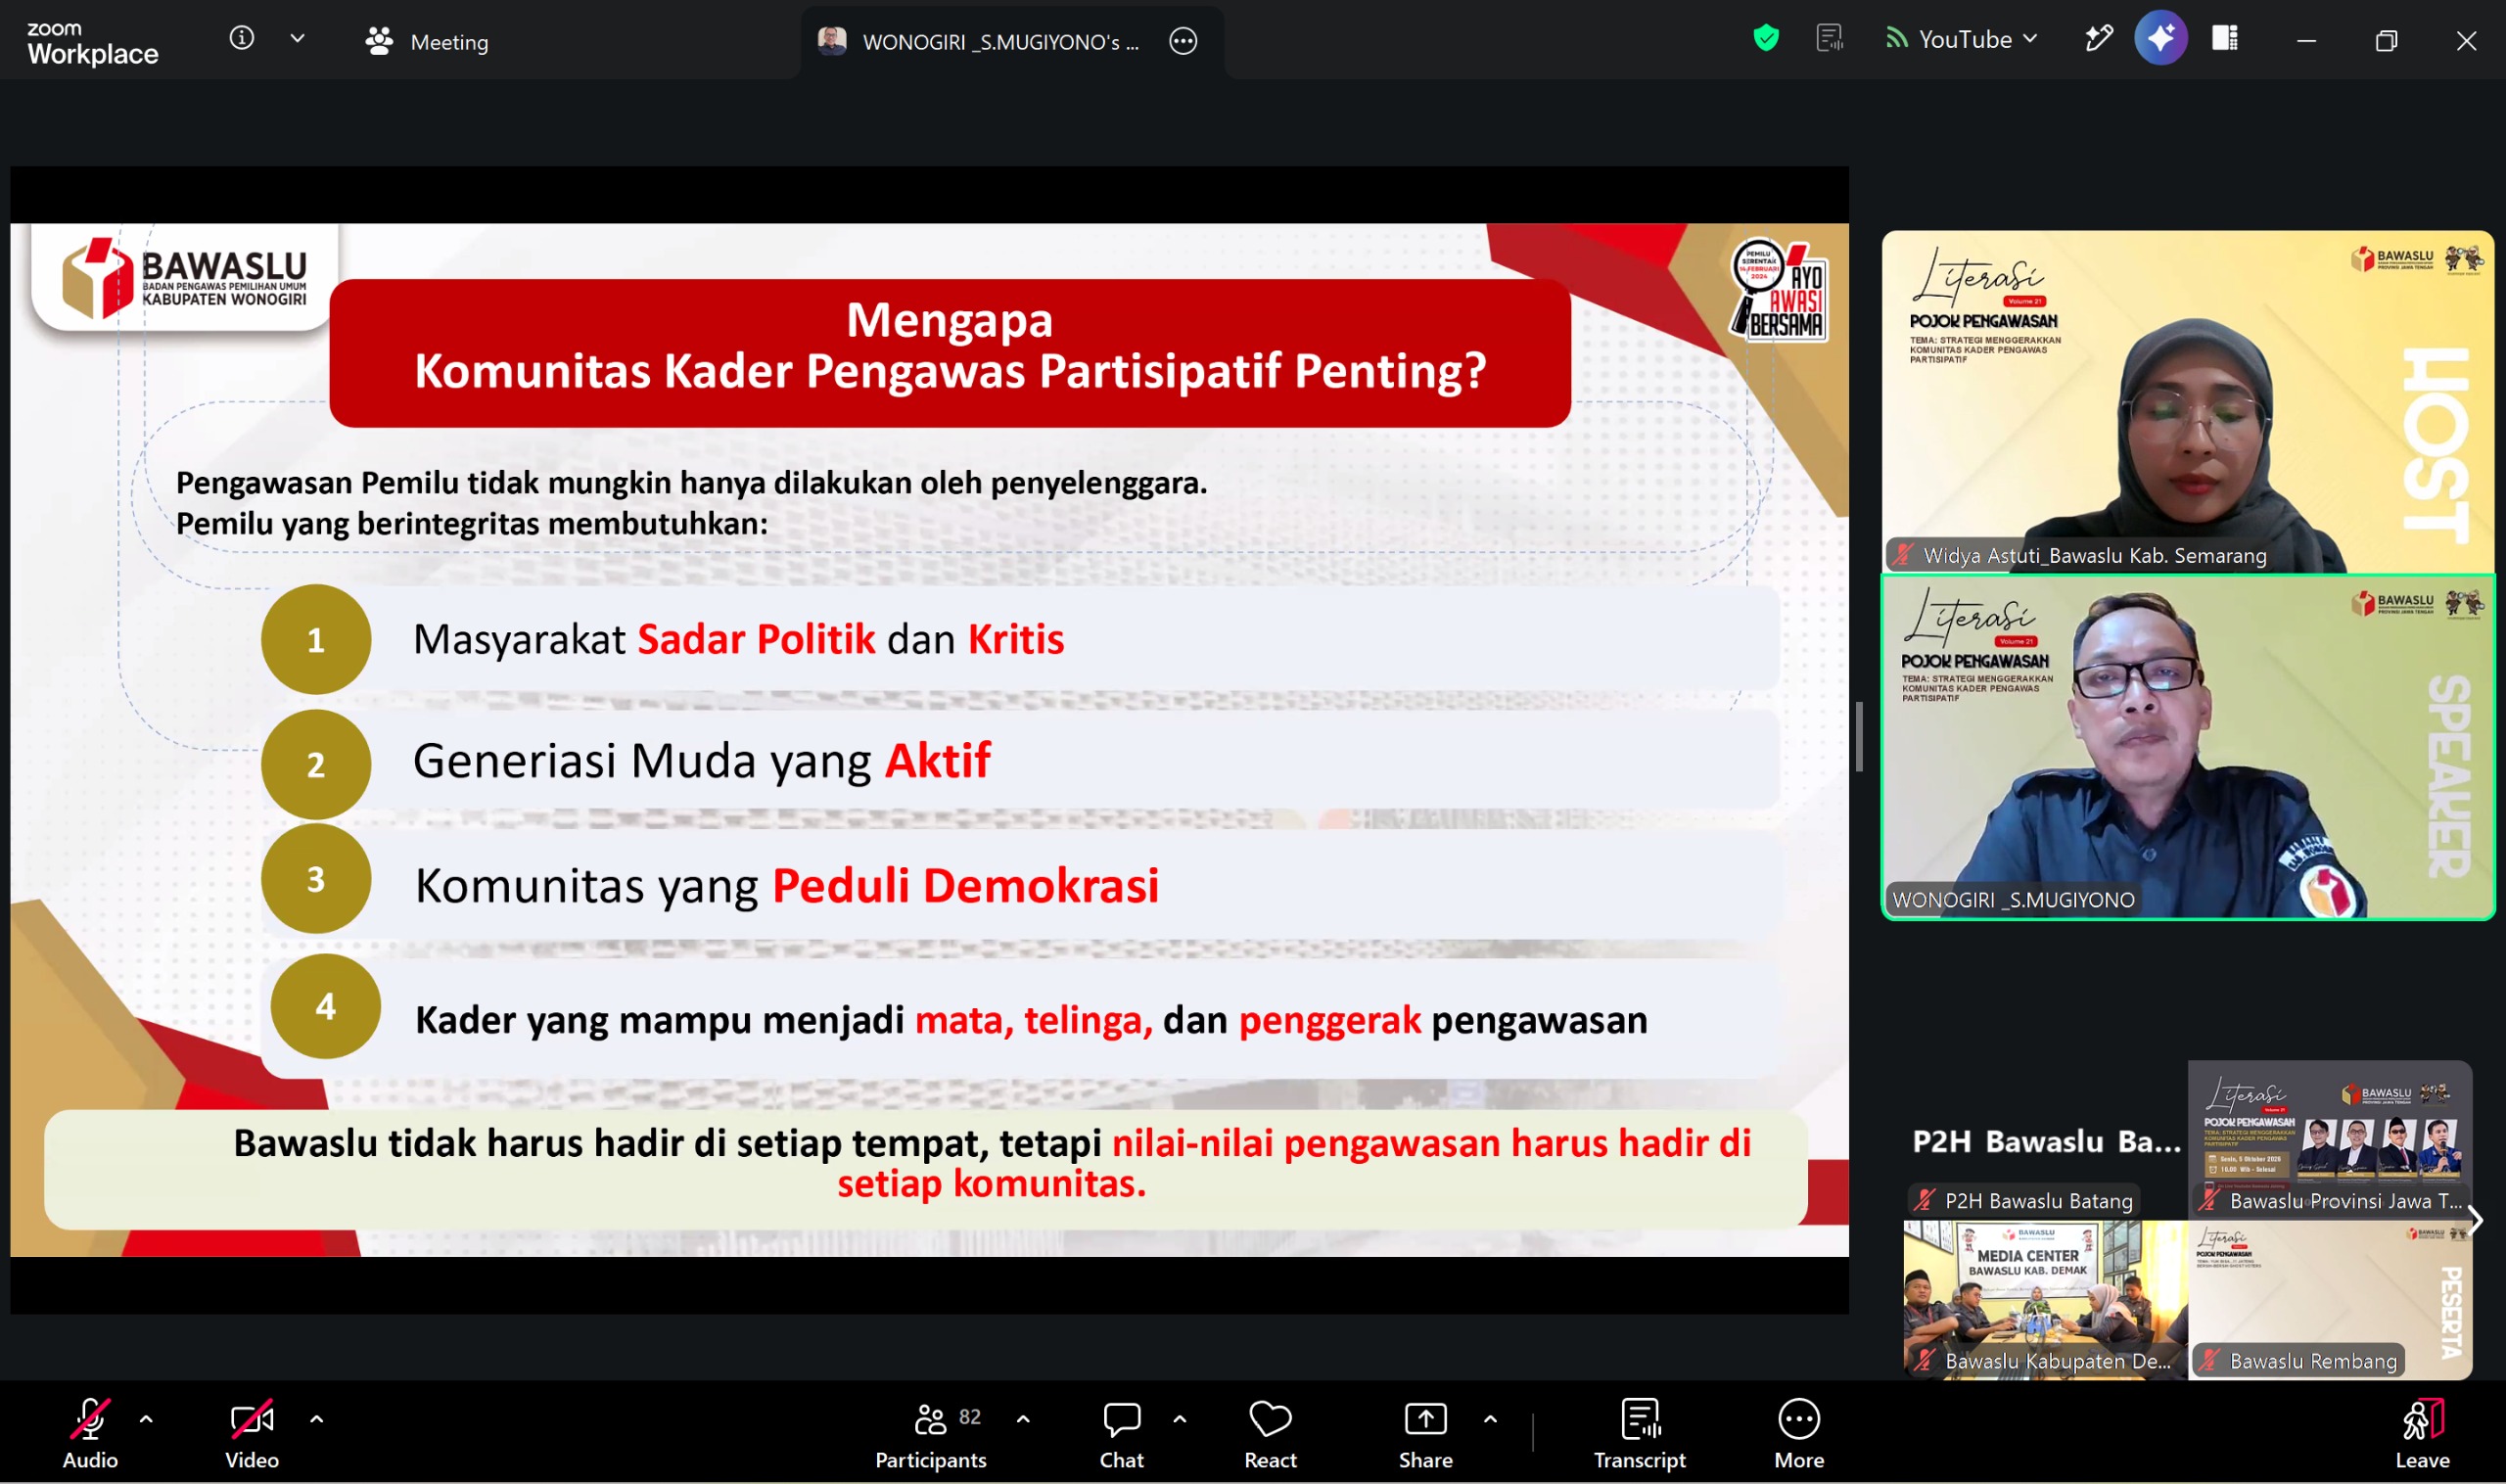Select Bawaslu Provinsi Jawa T... tile
Viewport: 2506px width, 1484px height.
pyautogui.click(x=2330, y=1139)
